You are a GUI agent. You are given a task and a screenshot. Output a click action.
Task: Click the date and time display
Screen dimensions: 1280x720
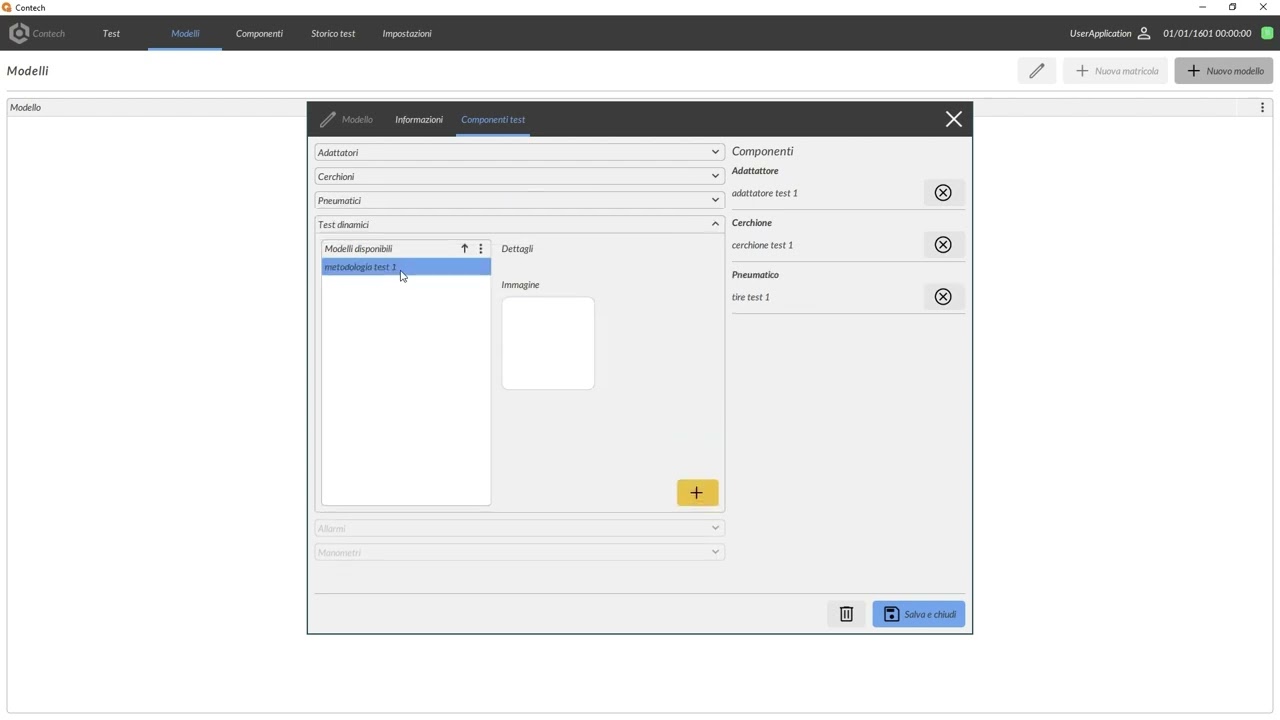point(1207,33)
